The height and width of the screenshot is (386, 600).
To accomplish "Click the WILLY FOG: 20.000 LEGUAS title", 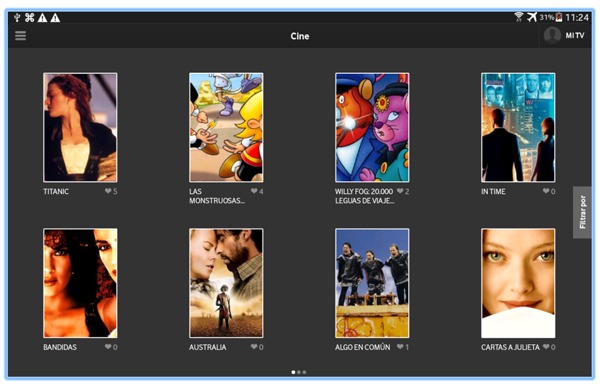I will point(364,196).
